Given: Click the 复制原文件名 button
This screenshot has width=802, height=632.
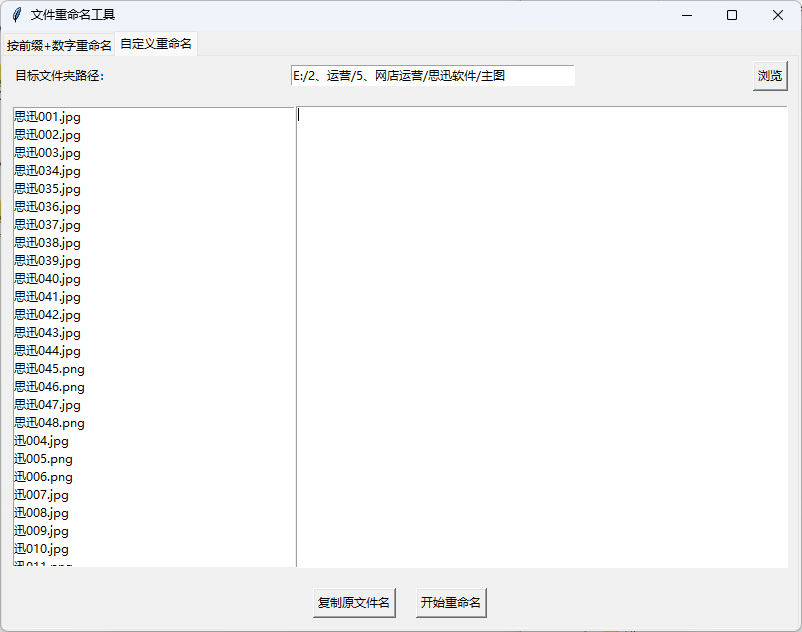Looking at the screenshot, I should [354, 603].
